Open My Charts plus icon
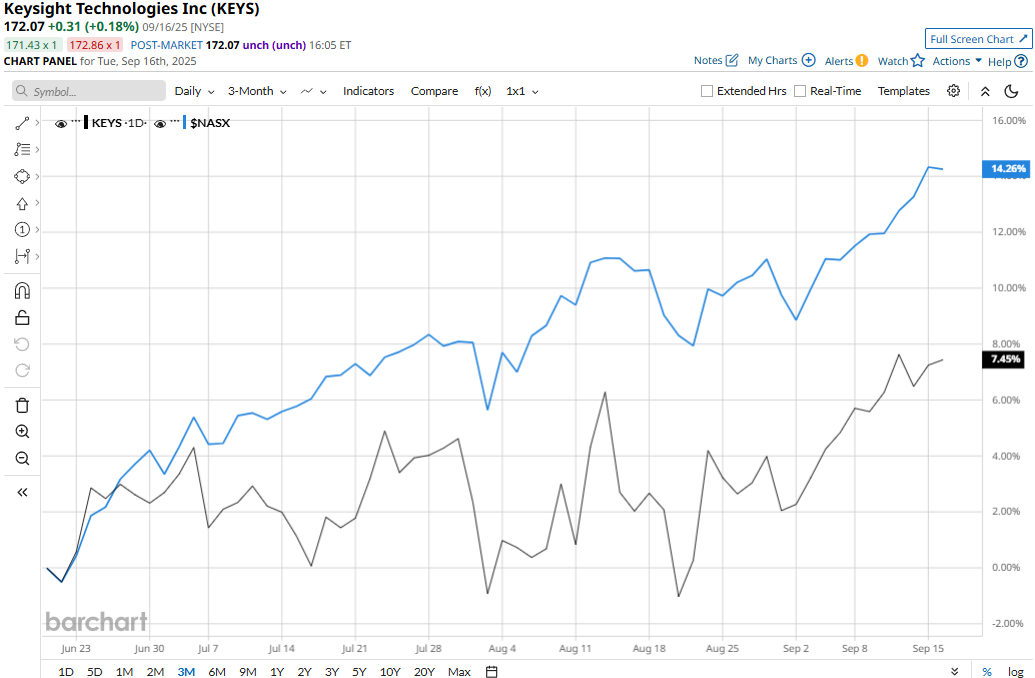Screen dimensions: 1035x678 pos(809,60)
